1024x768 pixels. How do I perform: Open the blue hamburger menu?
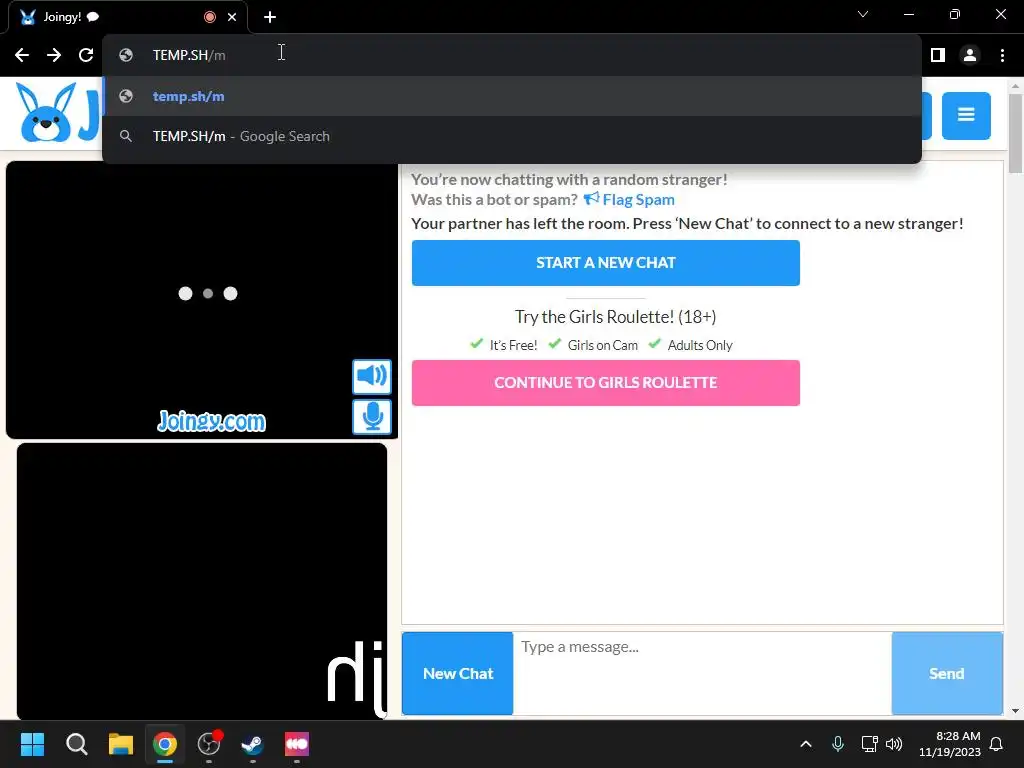(966, 116)
